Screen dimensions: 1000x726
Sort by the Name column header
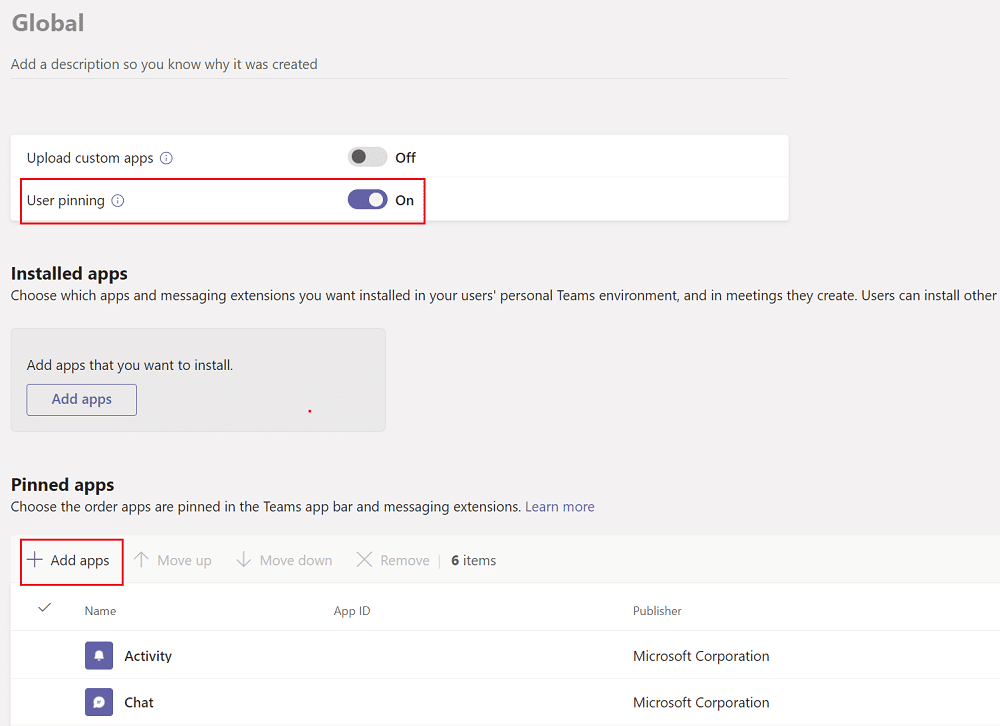pos(100,611)
